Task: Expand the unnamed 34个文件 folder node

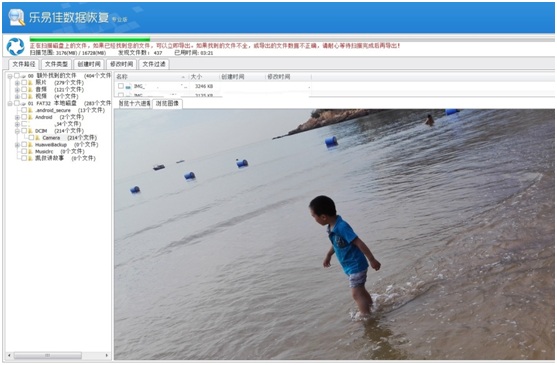Action: [17, 124]
